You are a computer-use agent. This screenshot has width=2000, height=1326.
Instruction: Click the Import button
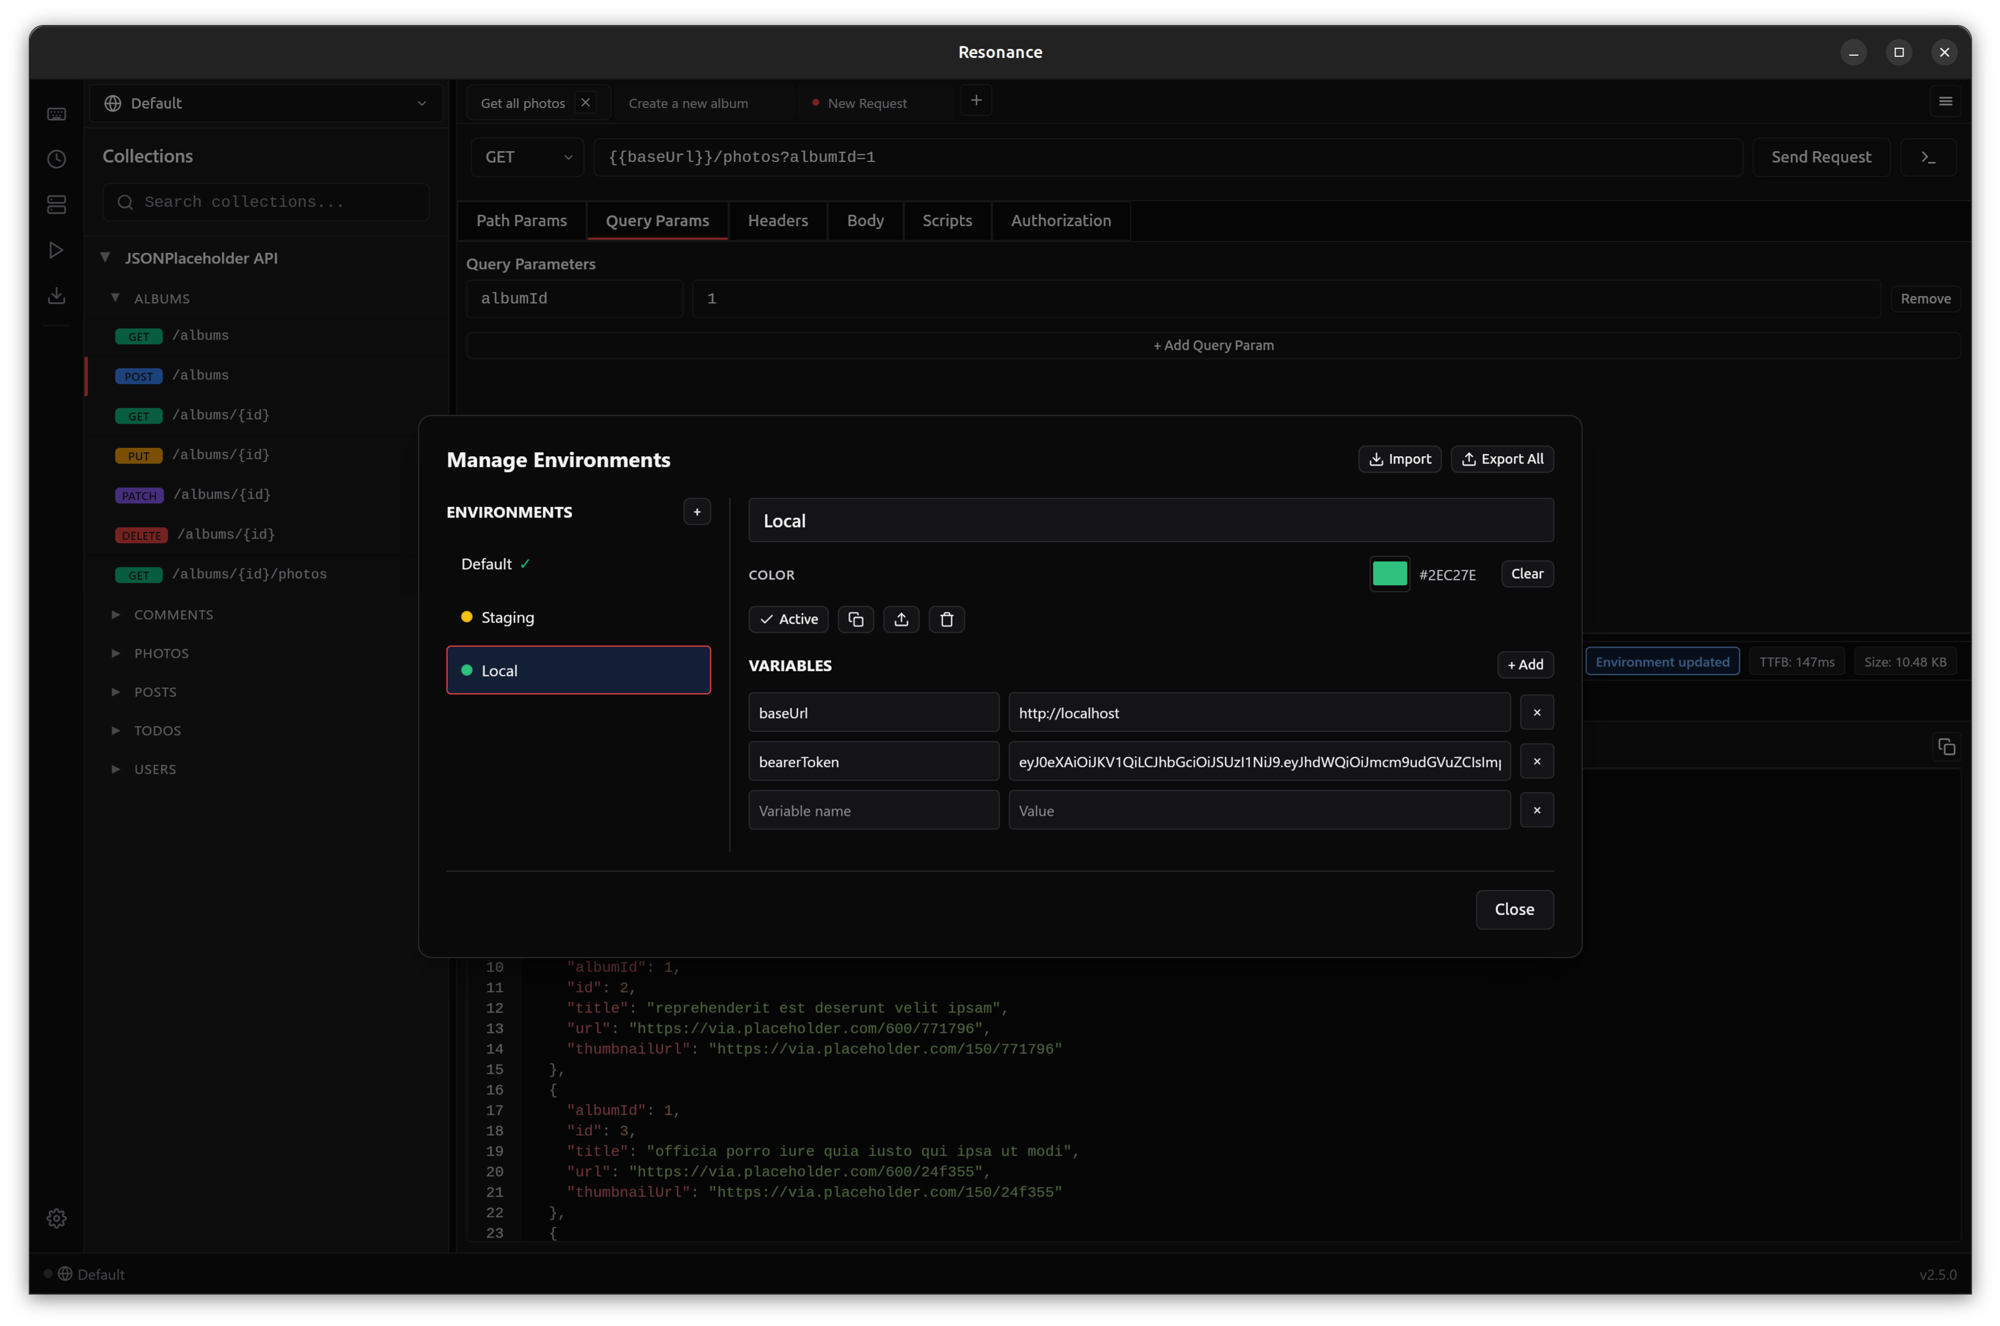[x=1400, y=459]
